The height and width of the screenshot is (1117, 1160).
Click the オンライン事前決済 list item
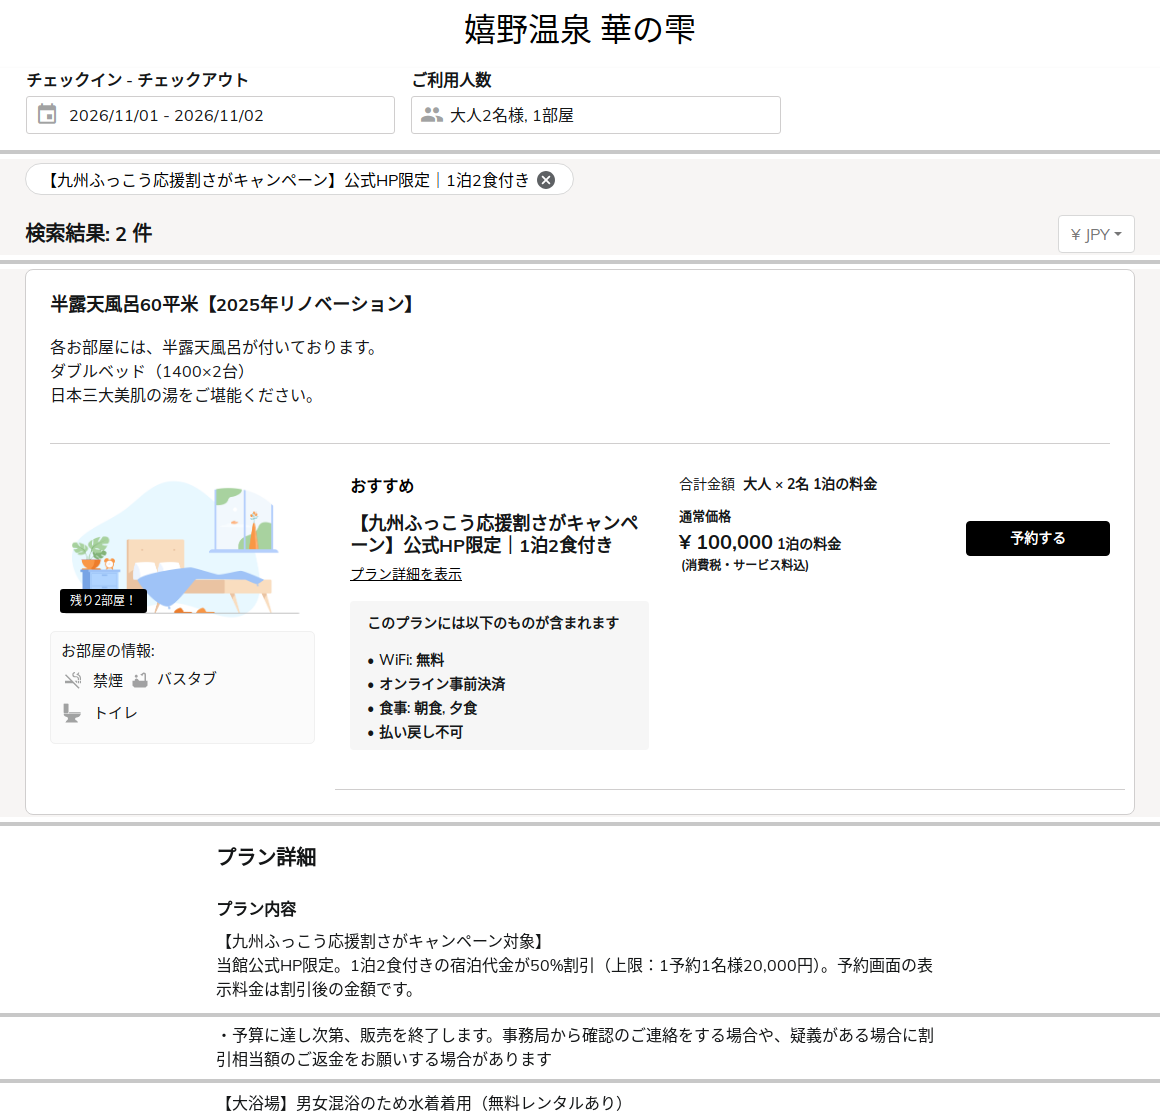point(442,684)
